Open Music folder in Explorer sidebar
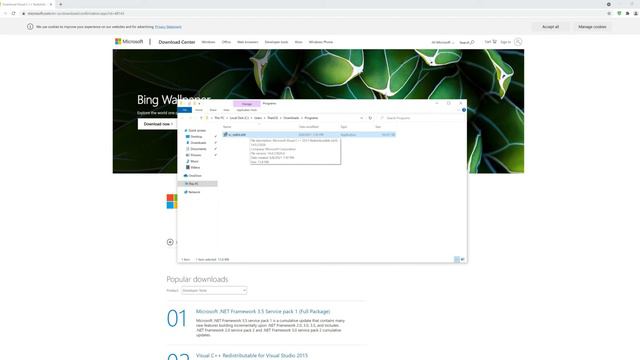Viewport: 640px width, 360px height. point(194,161)
